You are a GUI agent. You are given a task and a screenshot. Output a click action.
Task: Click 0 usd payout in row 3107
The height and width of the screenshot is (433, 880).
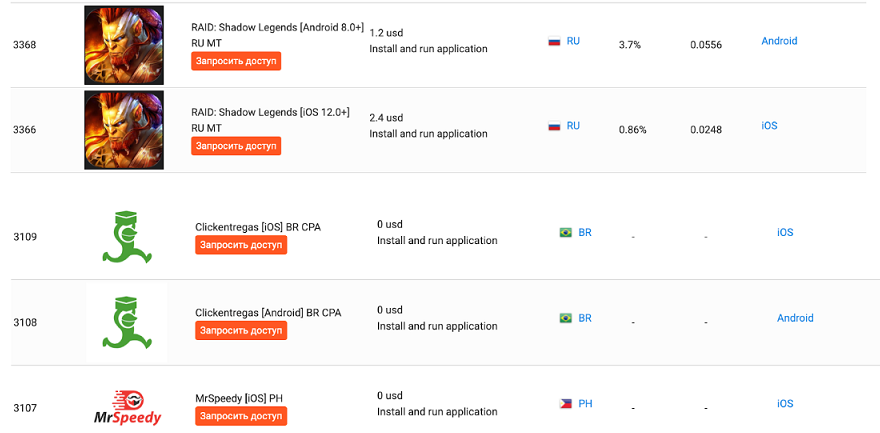tap(390, 395)
